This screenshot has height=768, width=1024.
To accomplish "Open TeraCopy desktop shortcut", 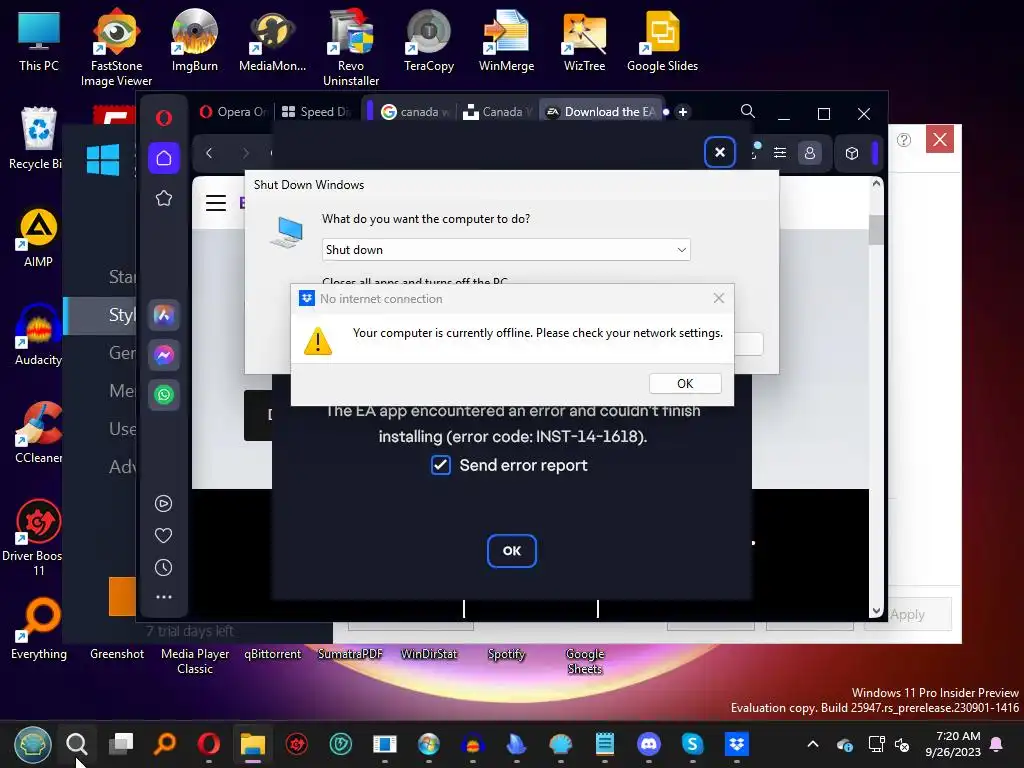I will pyautogui.click(x=428, y=40).
